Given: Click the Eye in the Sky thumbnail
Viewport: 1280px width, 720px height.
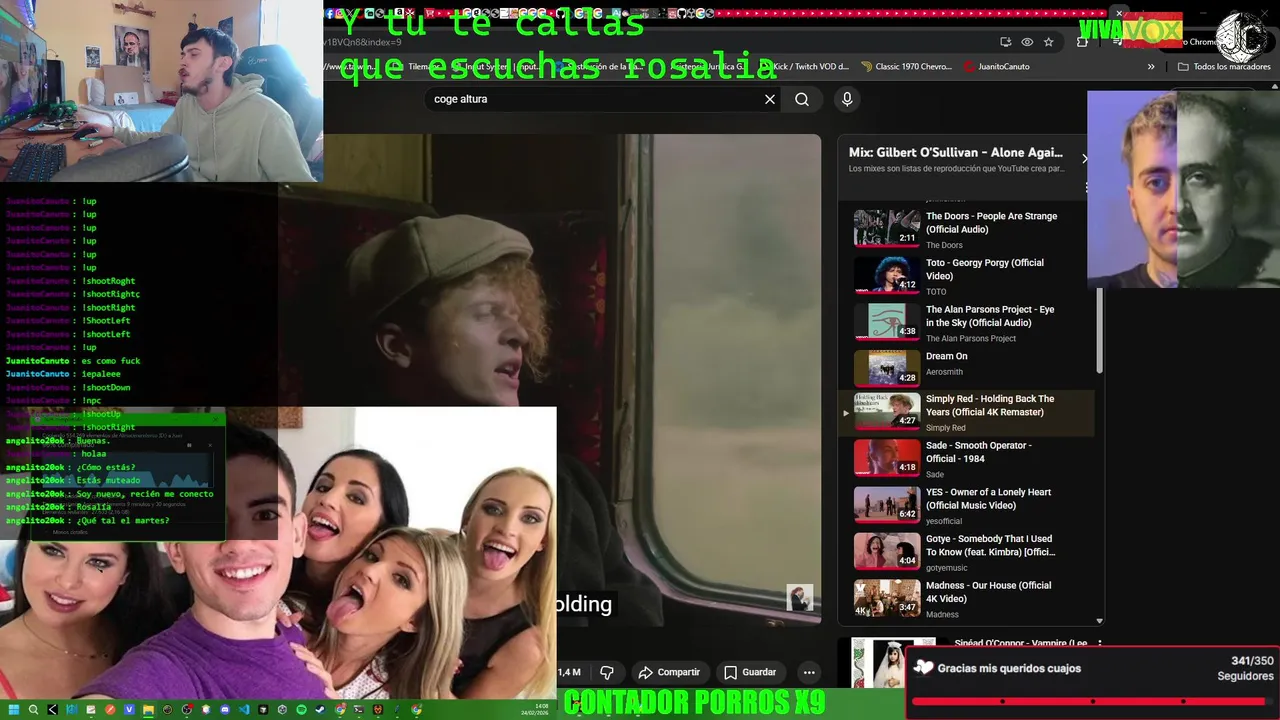Looking at the screenshot, I should coord(887,321).
